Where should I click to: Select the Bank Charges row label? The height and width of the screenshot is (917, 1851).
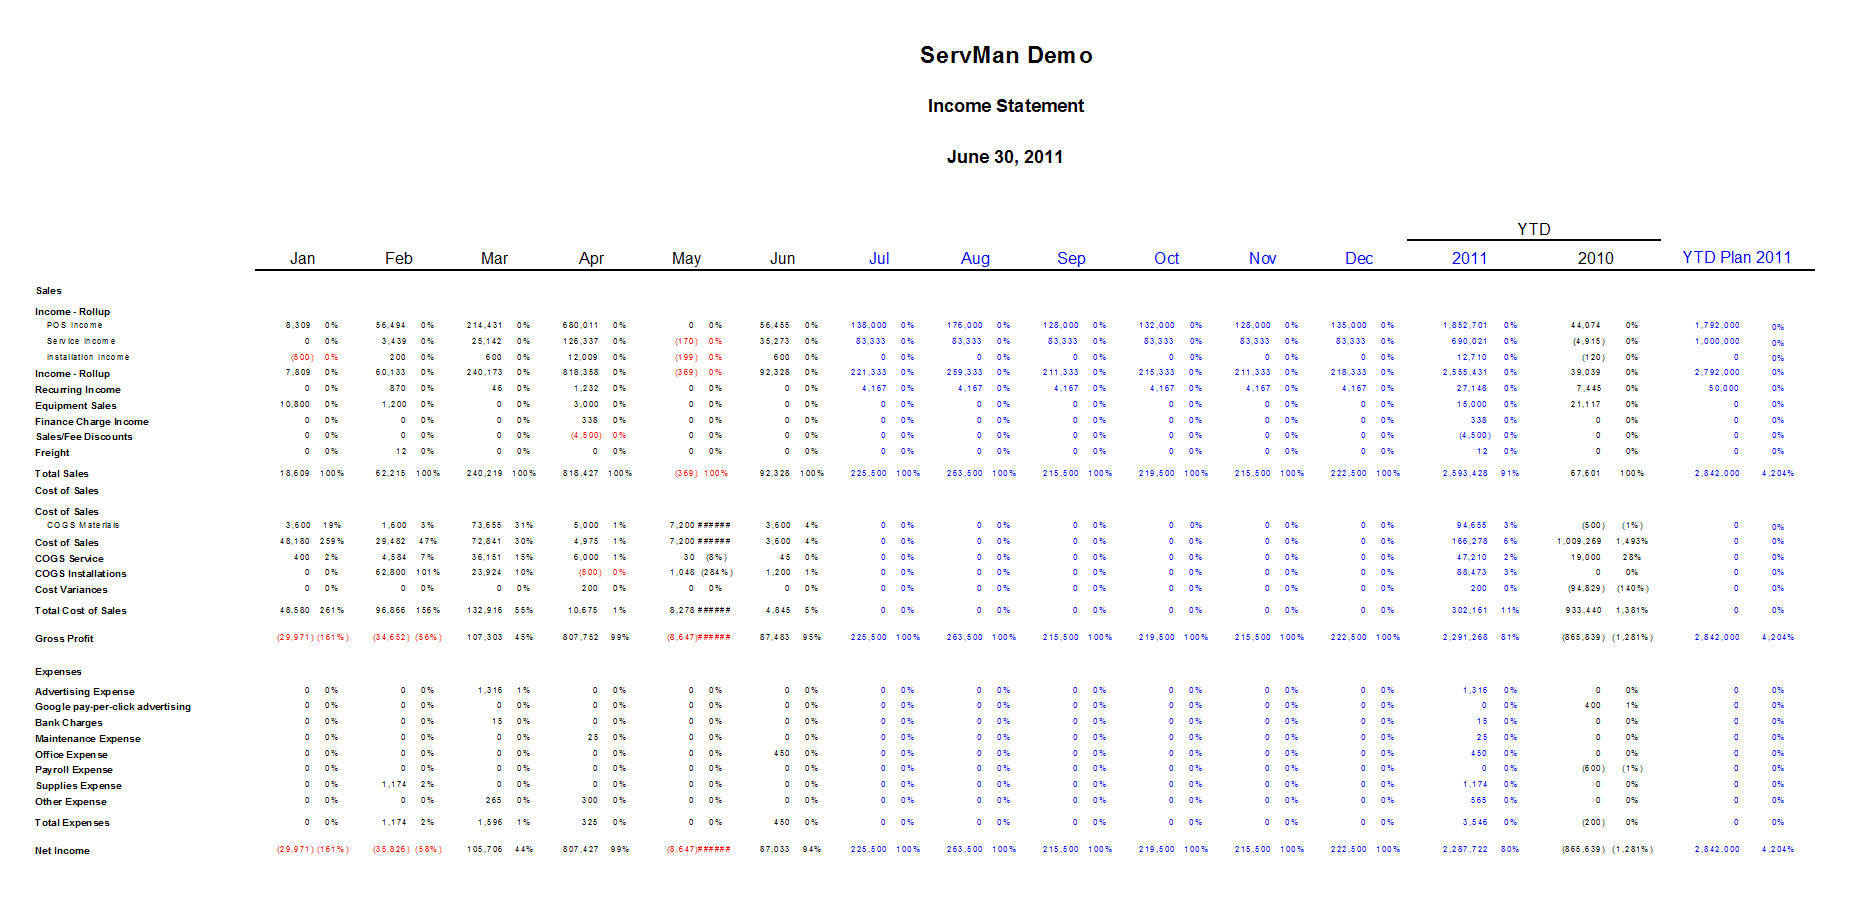pos(69,723)
